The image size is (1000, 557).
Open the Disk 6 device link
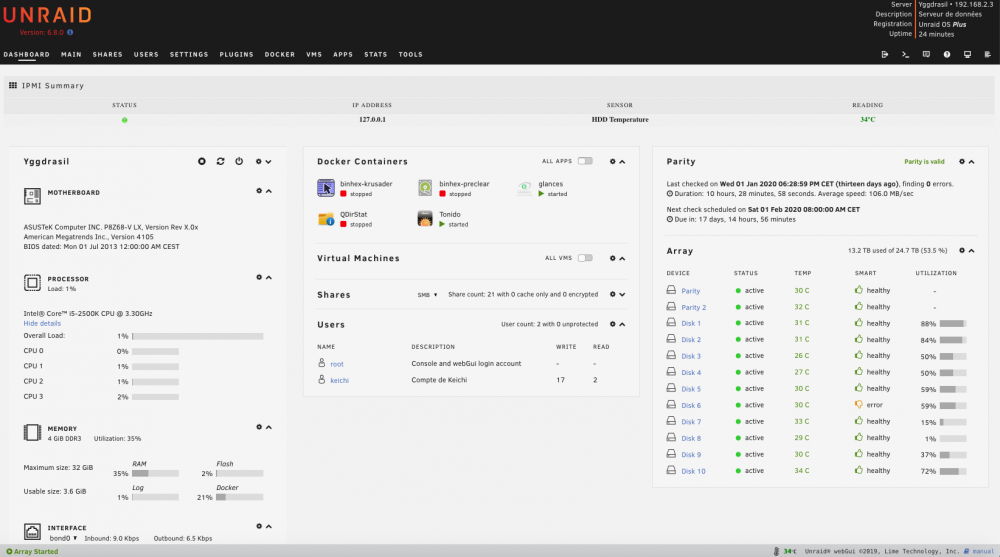point(691,405)
